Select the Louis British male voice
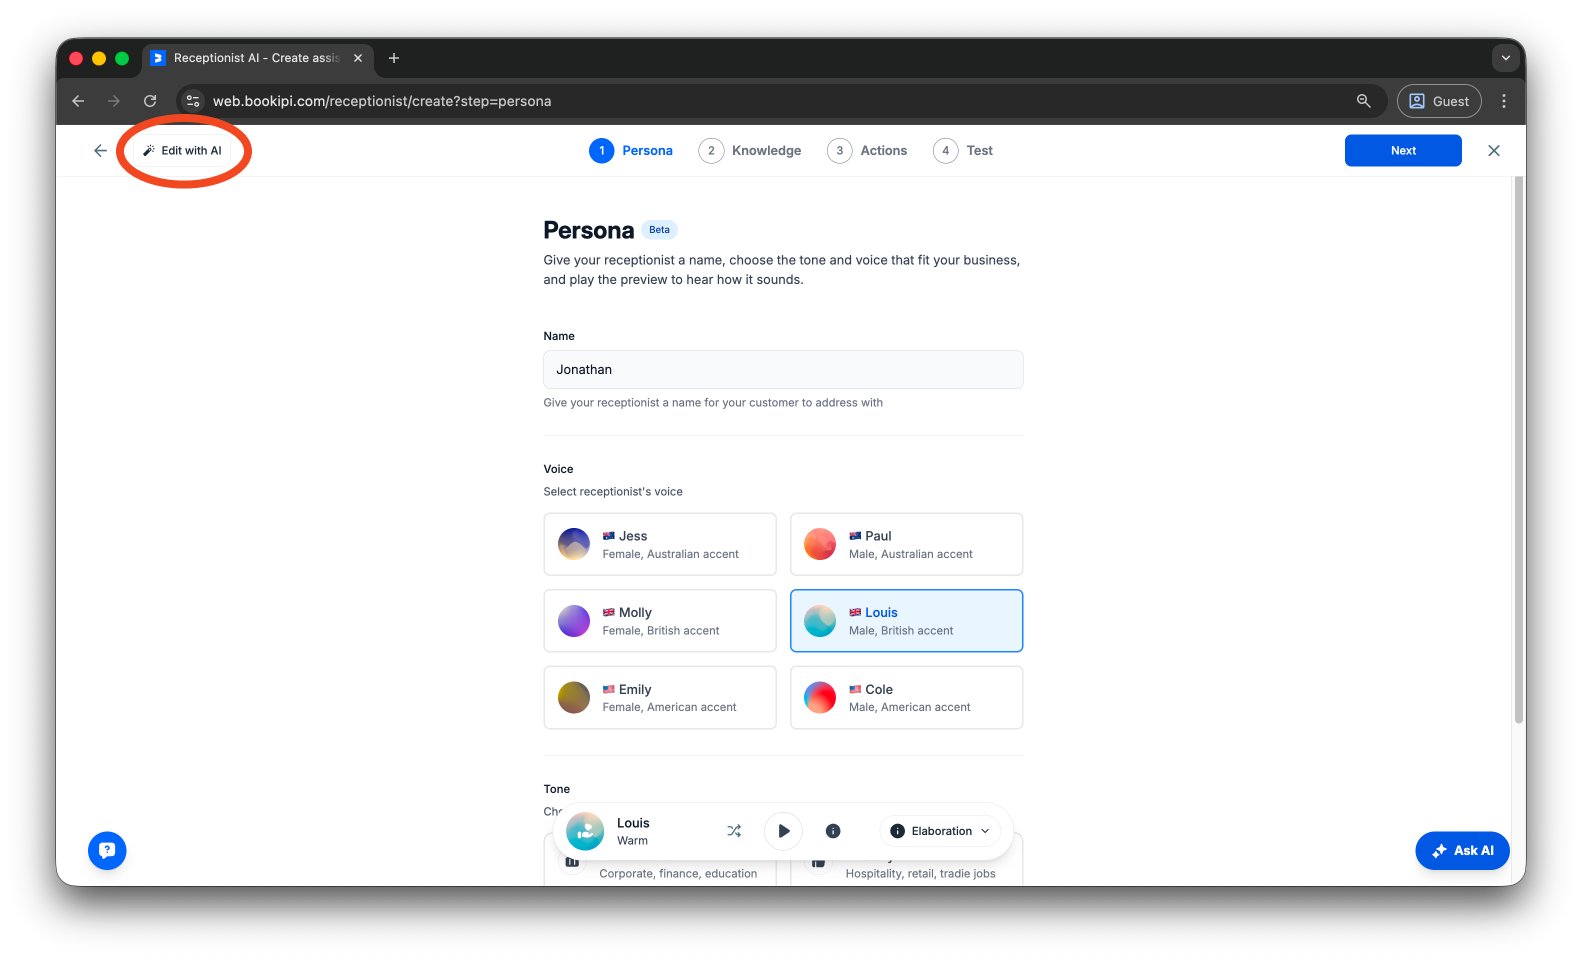The width and height of the screenshot is (1582, 960). (907, 621)
